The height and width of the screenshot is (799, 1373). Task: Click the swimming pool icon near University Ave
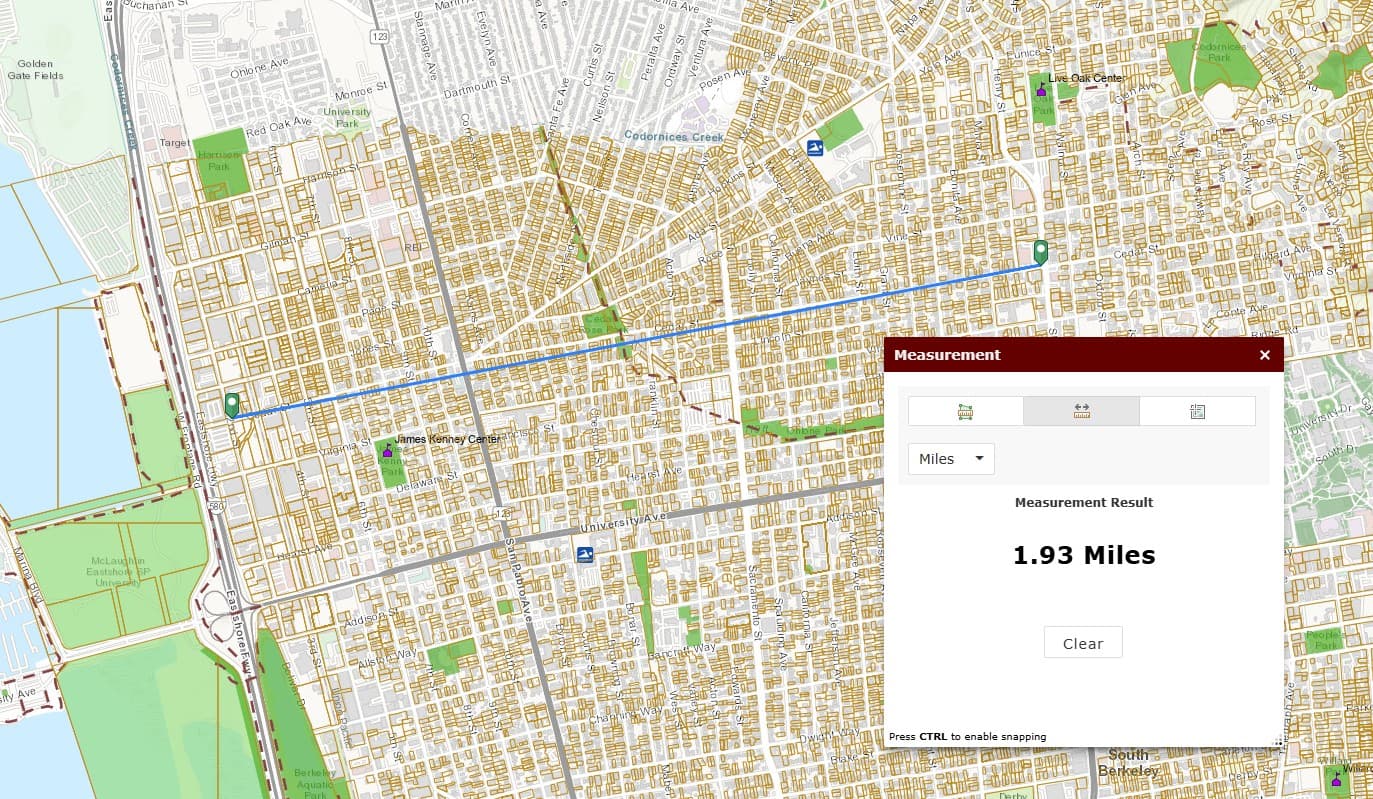click(583, 554)
